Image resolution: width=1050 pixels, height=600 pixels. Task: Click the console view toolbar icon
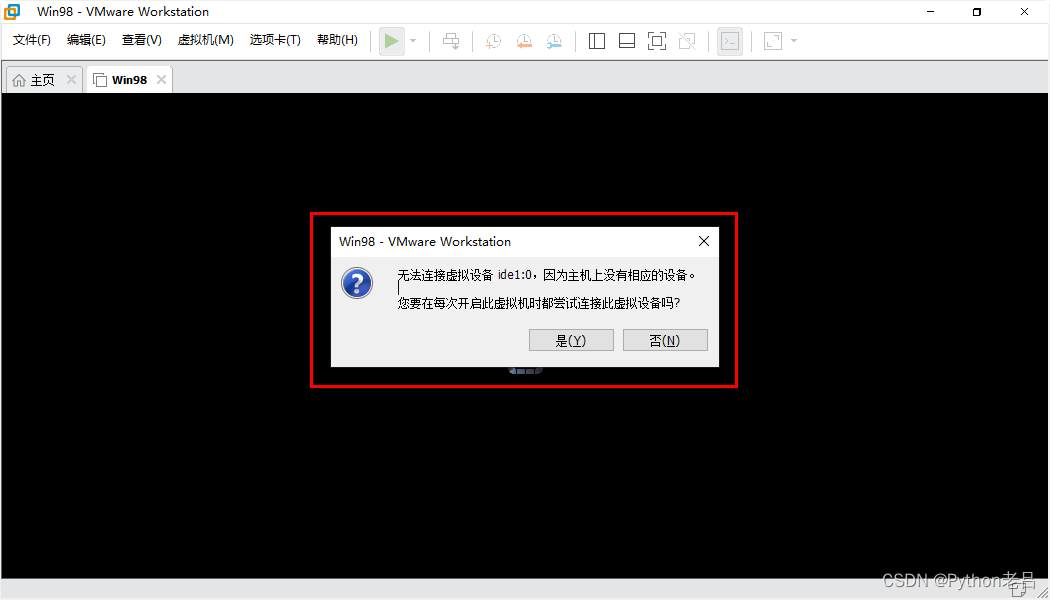tap(730, 42)
